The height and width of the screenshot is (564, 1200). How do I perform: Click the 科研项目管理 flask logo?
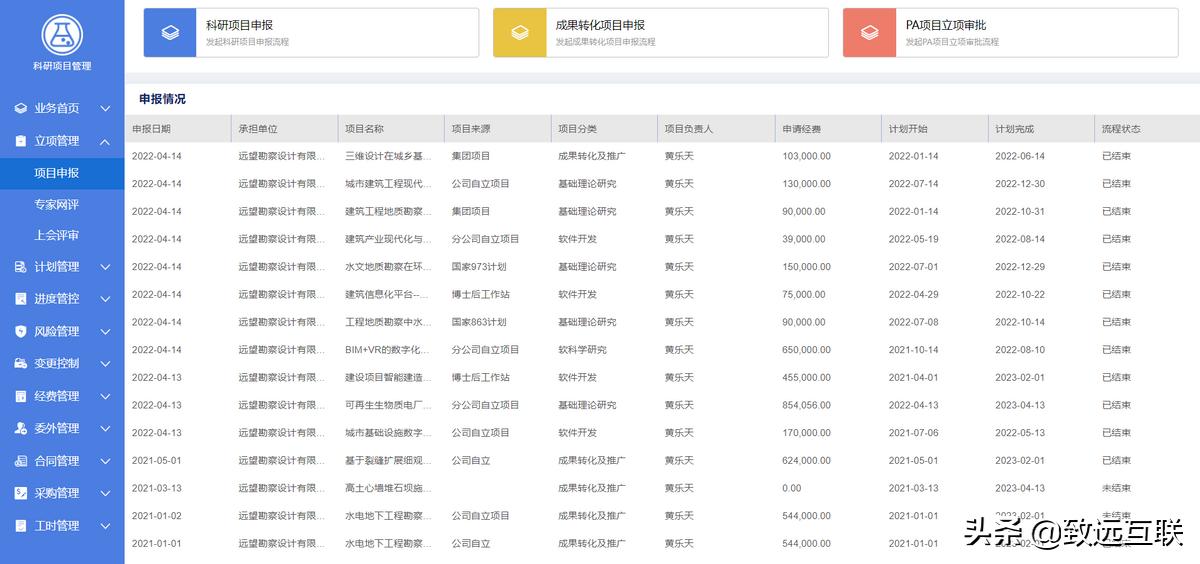(62, 35)
